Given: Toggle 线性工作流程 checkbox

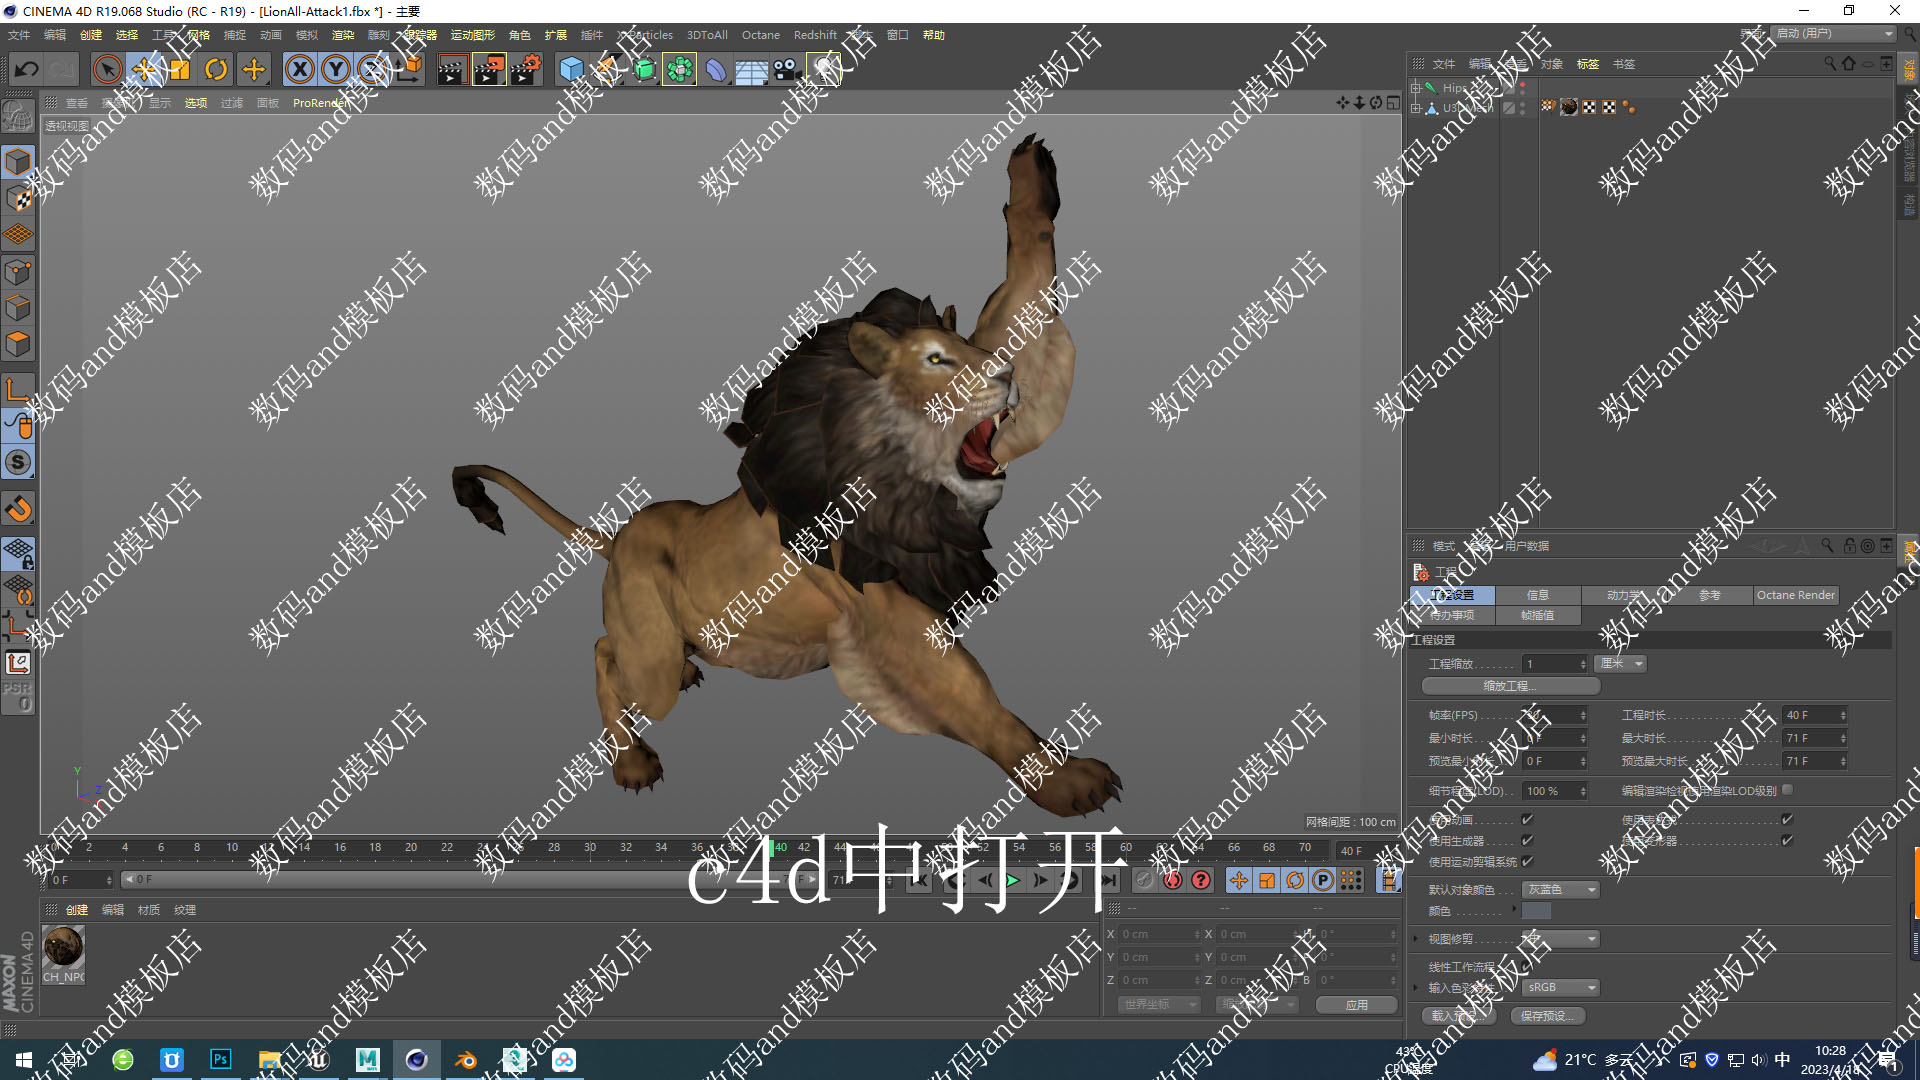Looking at the screenshot, I should click(x=1527, y=967).
